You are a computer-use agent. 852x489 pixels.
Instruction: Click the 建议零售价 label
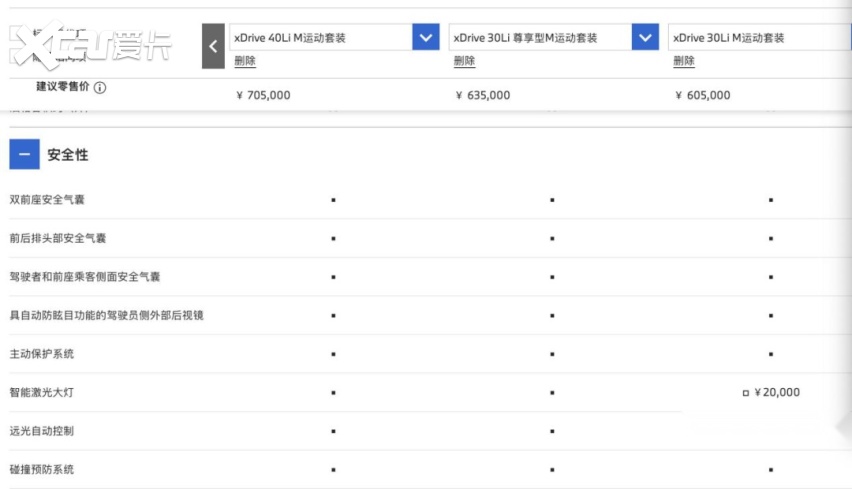point(62,86)
